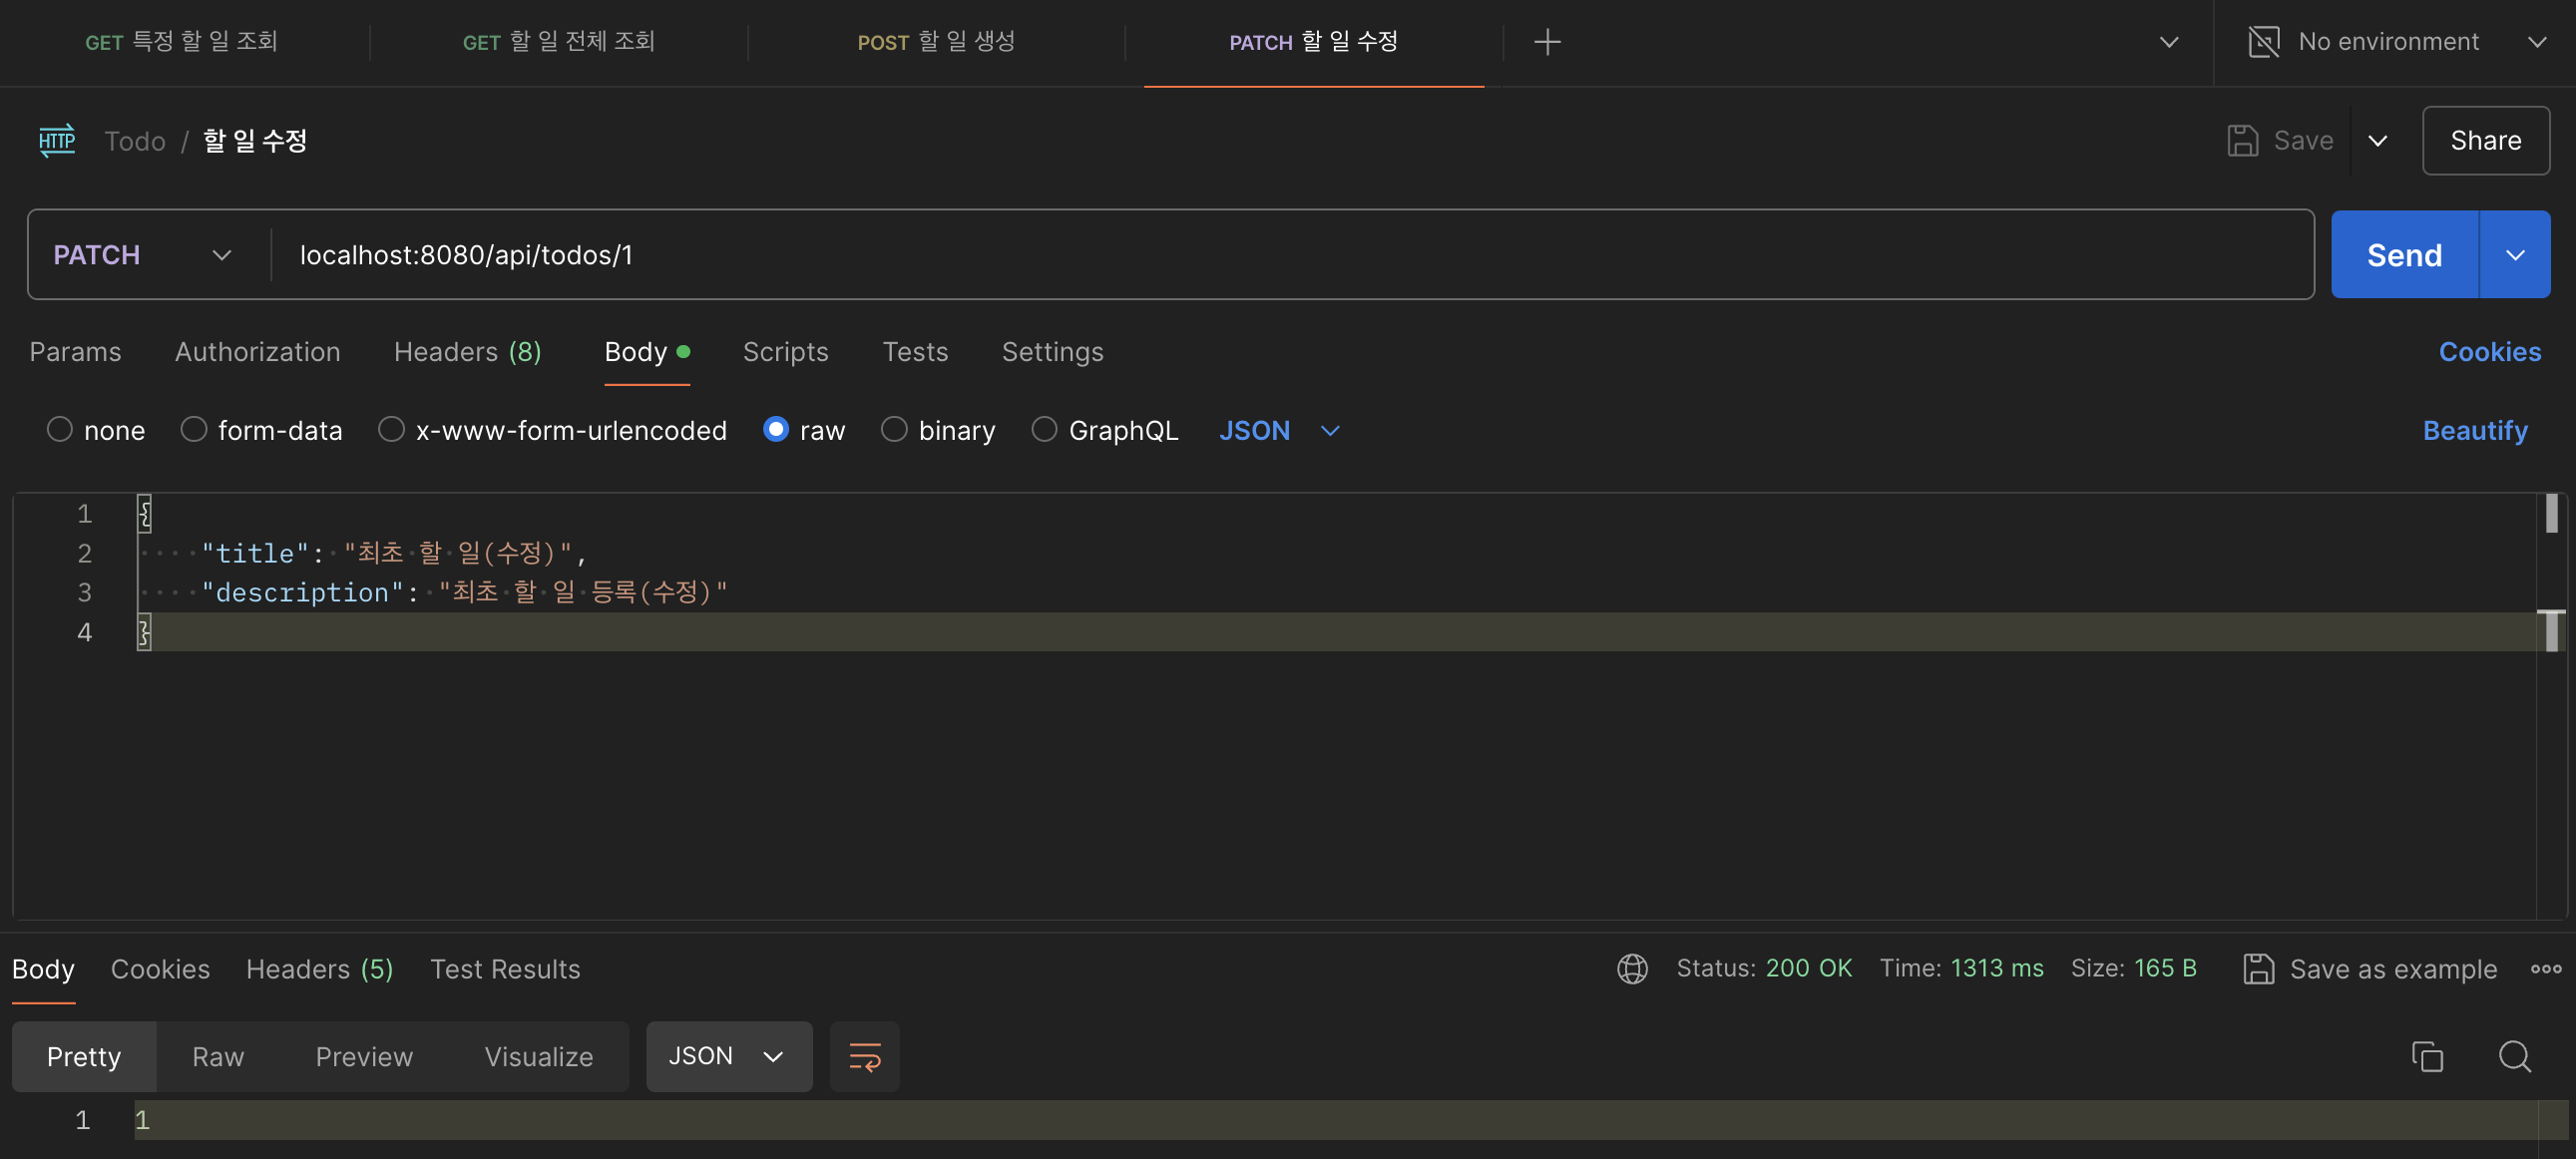This screenshot has width=2576, height=1159.
Task: Switch to the POST 할 일 생성 tab
Action: click(936, 42)
